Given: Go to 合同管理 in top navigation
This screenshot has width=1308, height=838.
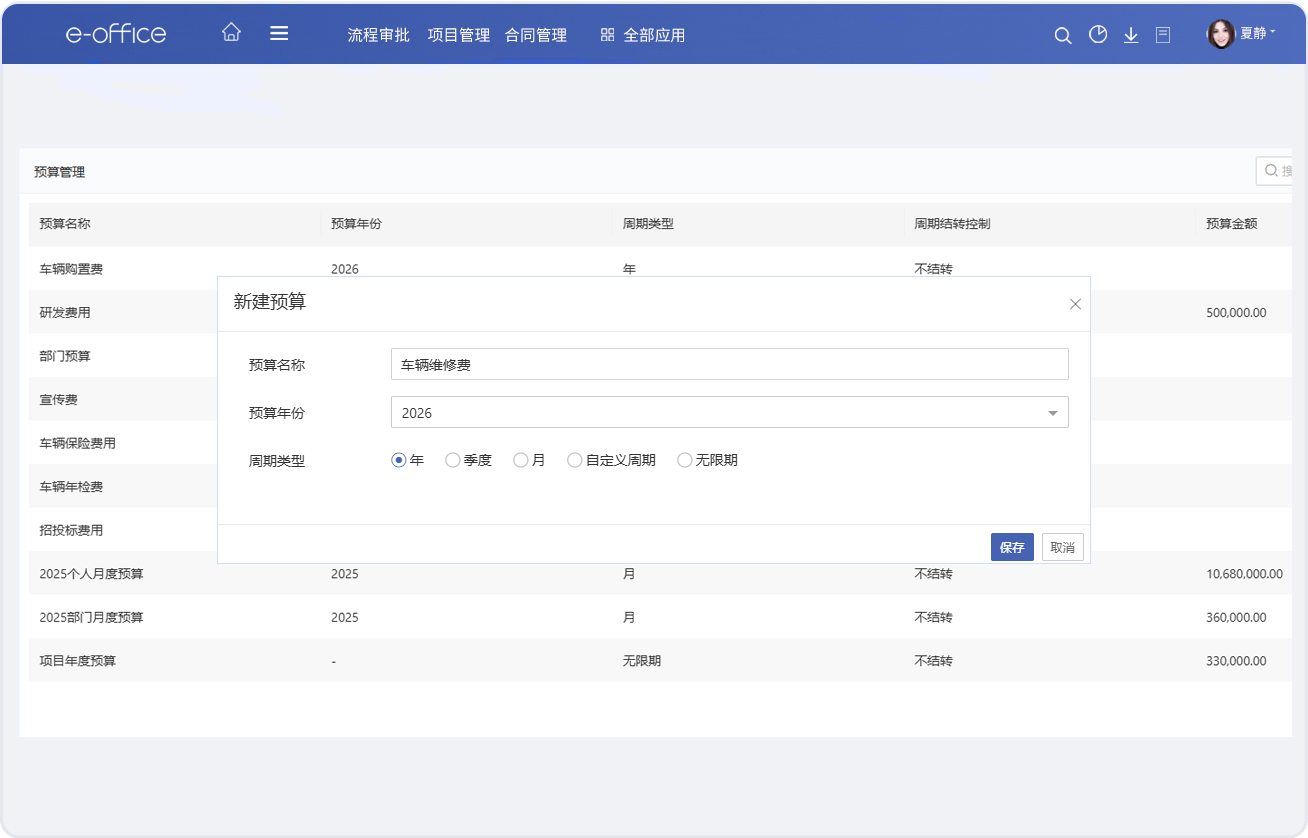Looking at the screenshot, I should [x=536, y=35].
